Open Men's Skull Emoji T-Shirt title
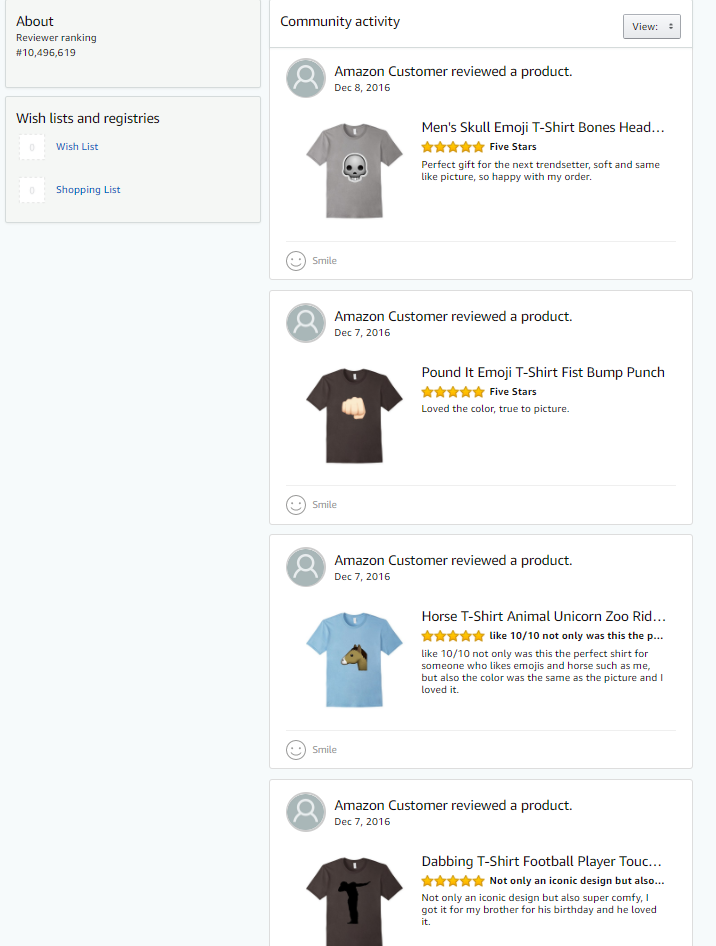This screenshot has height=946, width=716. coord(543,127)
